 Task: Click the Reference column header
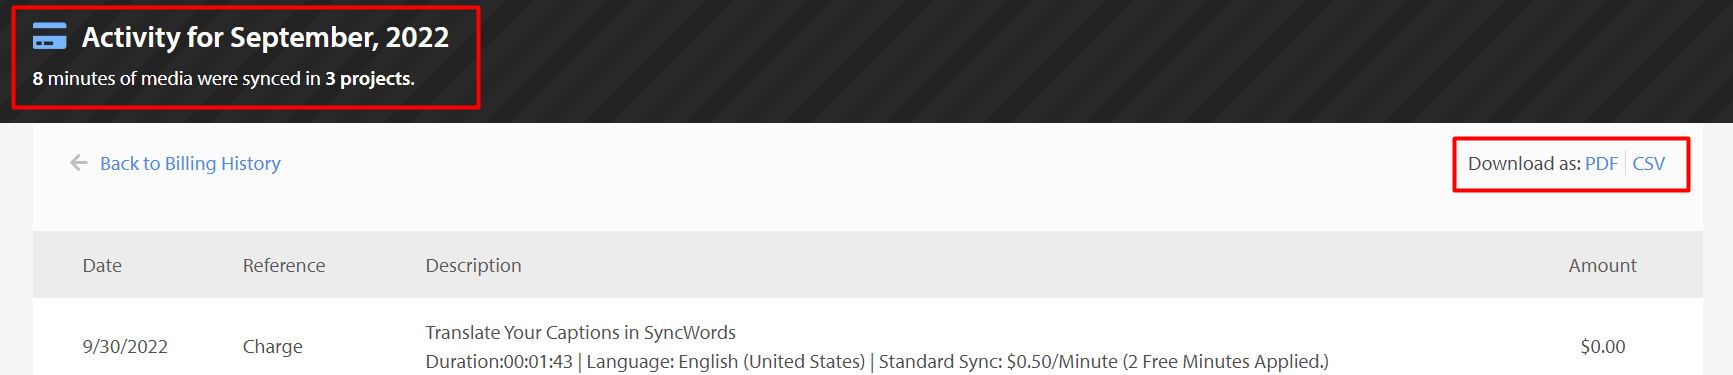click(x=284, y=265)
